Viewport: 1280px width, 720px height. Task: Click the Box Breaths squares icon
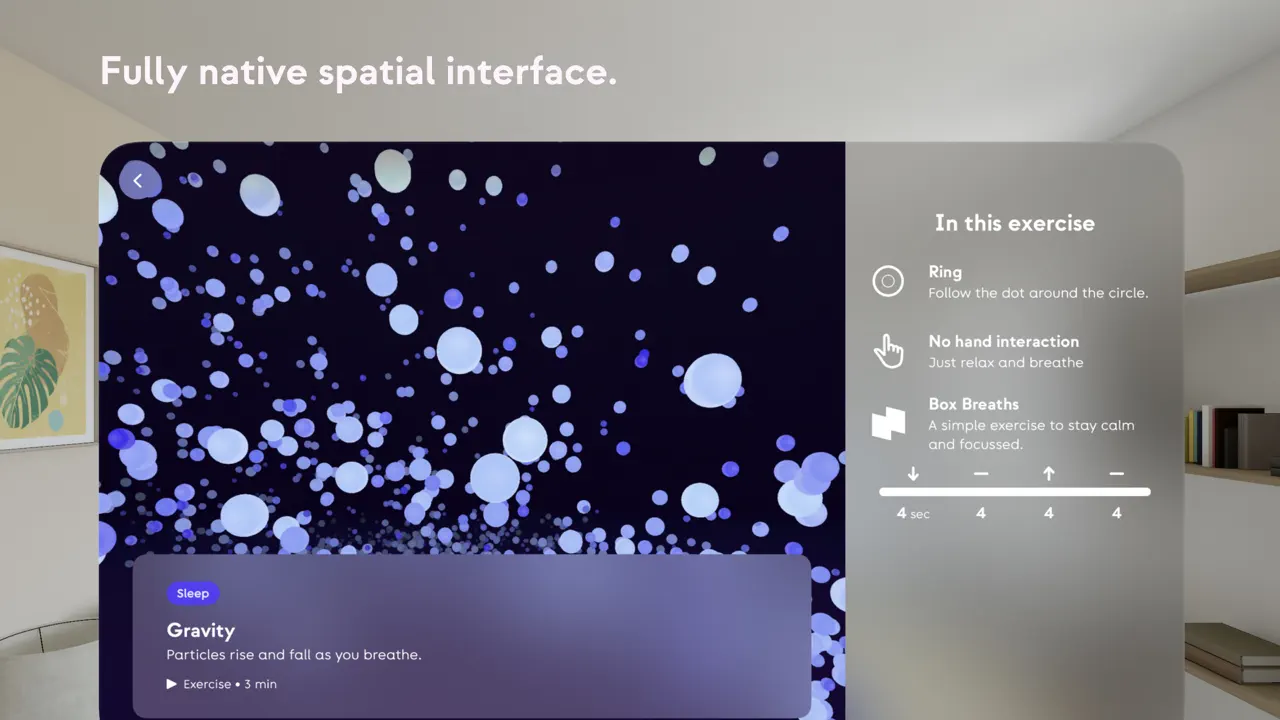click(888, 423)
